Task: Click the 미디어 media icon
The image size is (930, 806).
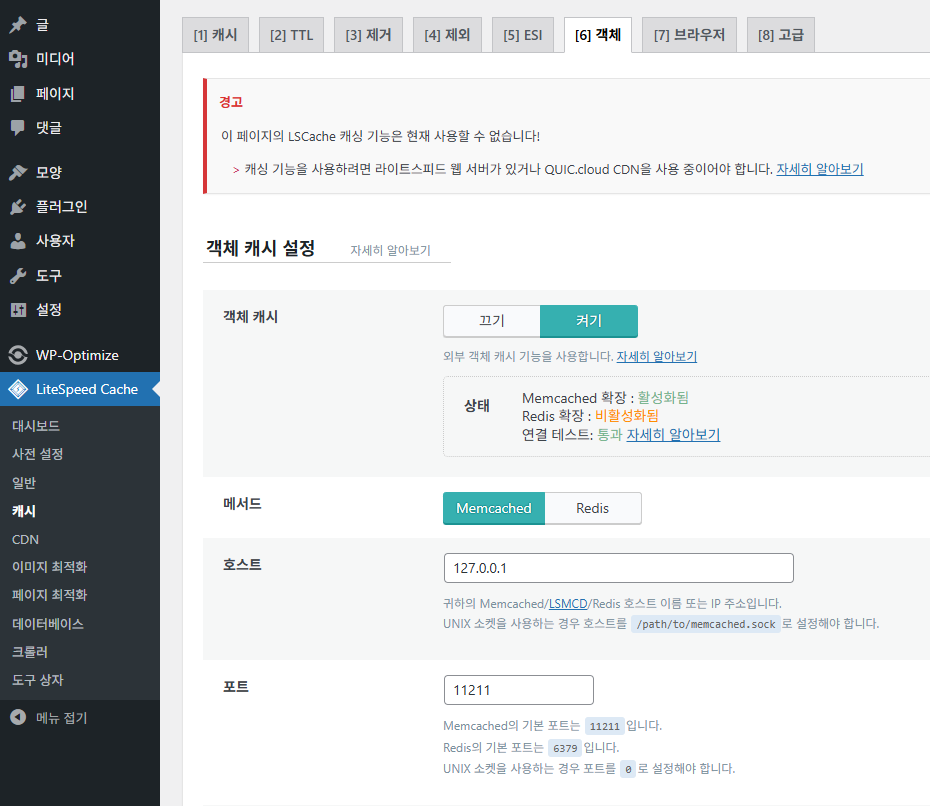Action: point(18,59)
